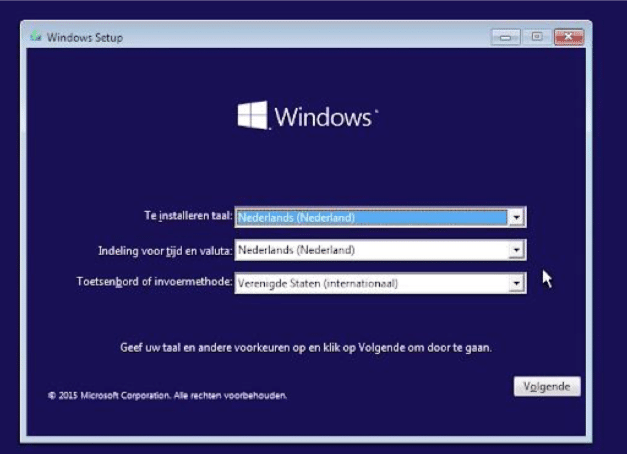Screen dimensions: 627x454
Task: Click the 'Indeling voor tijd en valuta:' label
Action: coord(165,251)
